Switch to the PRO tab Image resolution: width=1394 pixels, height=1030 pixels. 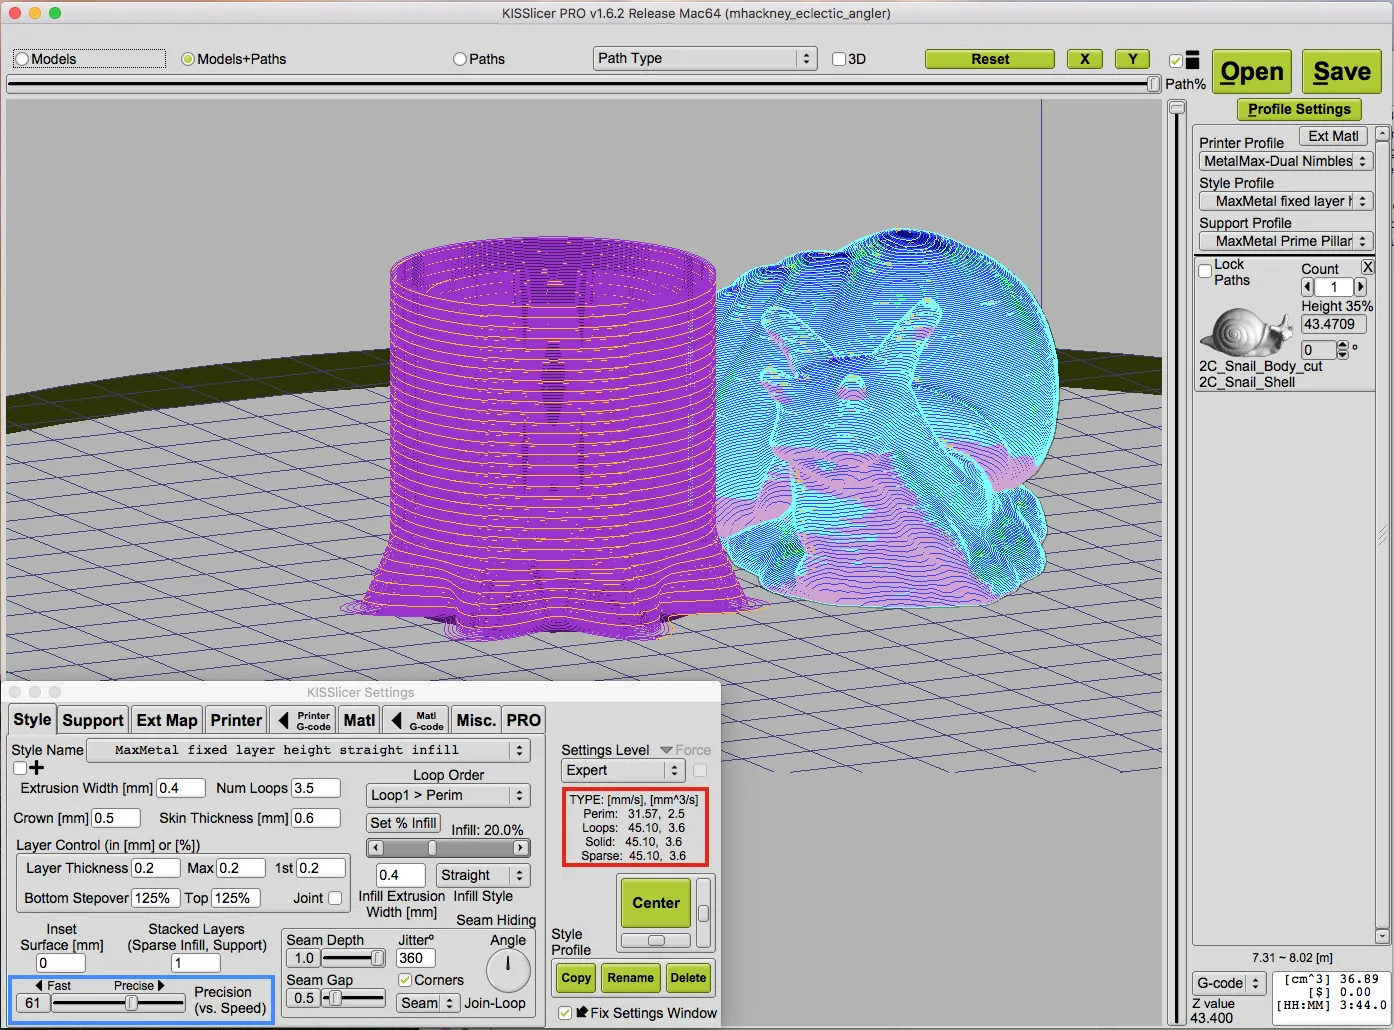(x=523, y=720)
